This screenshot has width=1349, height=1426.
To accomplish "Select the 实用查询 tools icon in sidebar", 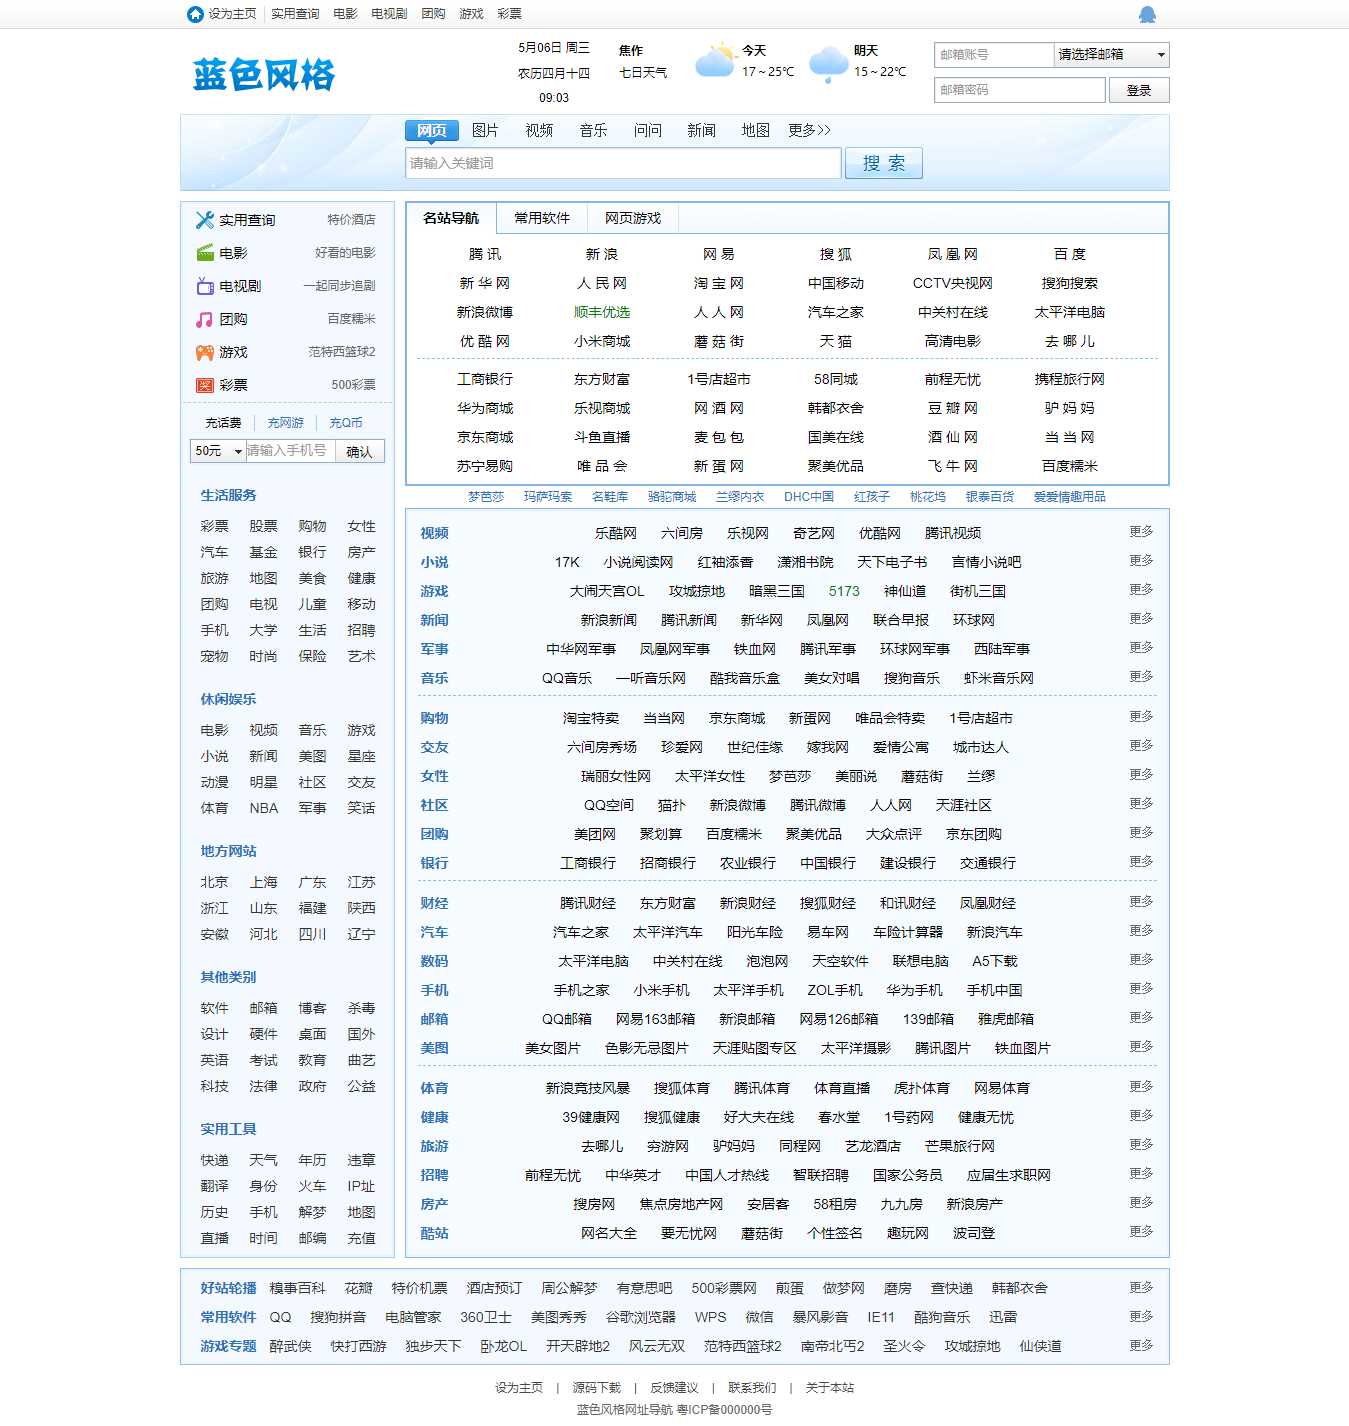I will pos(203,220).
